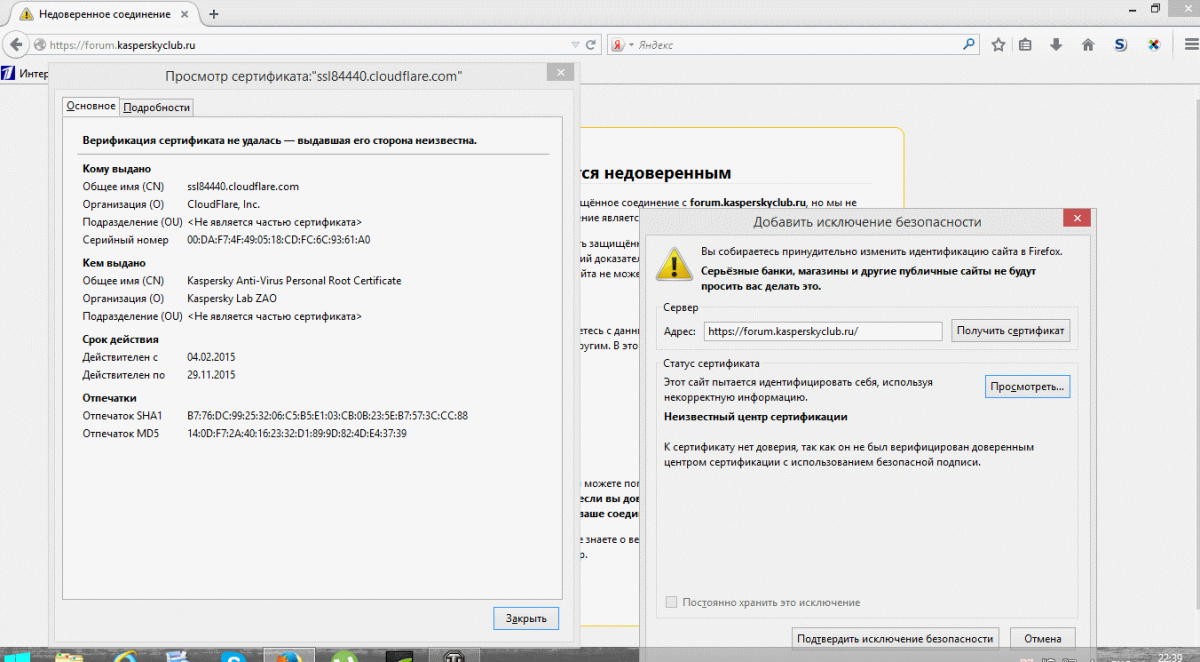Open a new tab with plus button
Viewport: 1200px width, 662px height.
213,14
